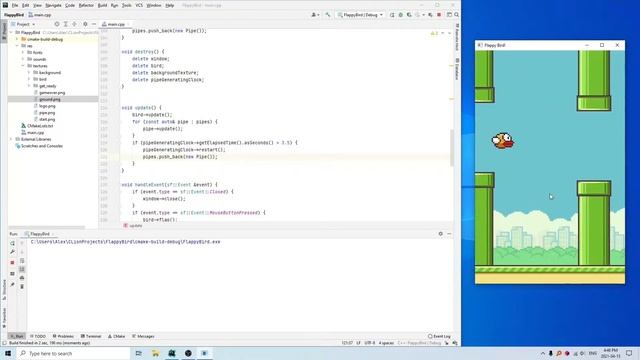This screenshot has height=360, width=640.
Task: Select Scratches and Consoles node
Action: point(42,146)
